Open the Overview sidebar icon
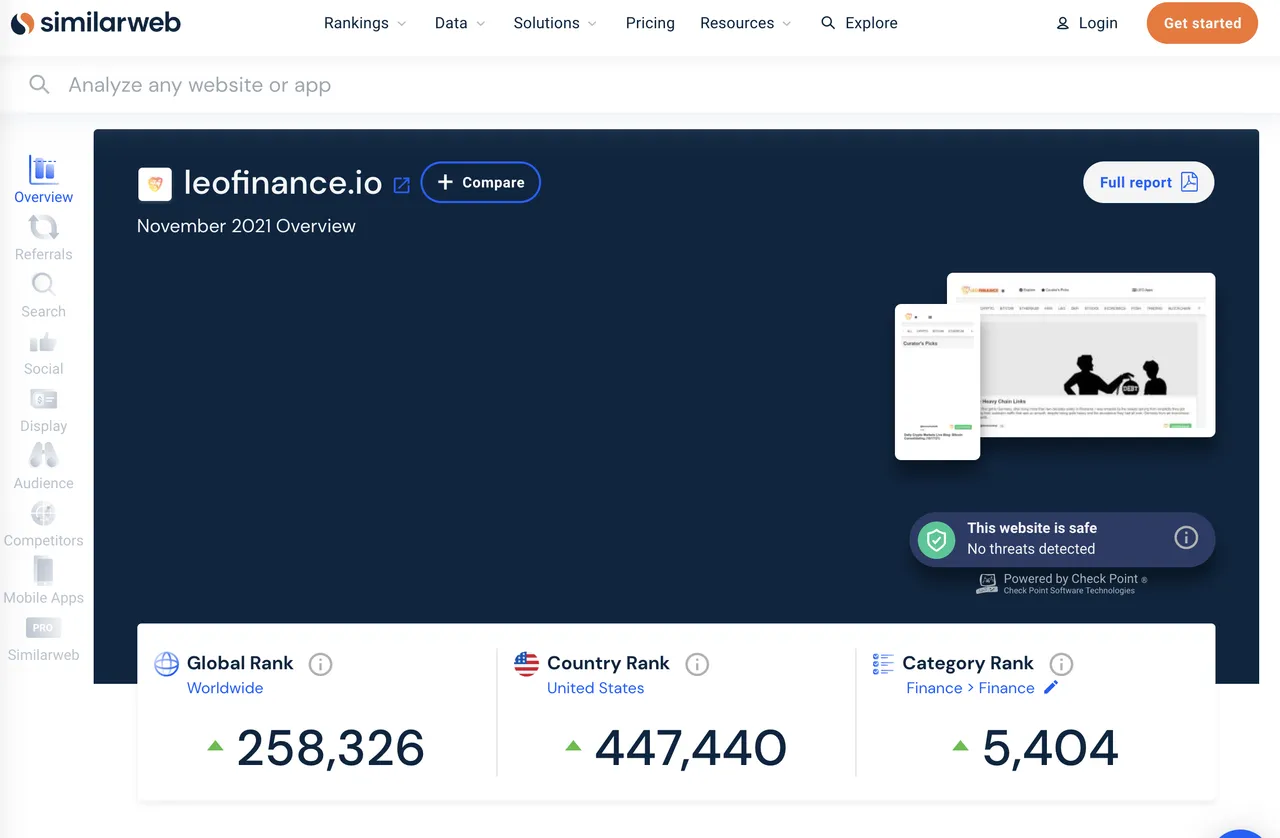Image resolution: width=1280 pixels, height=838 pixels. click(x=44, y=170)
